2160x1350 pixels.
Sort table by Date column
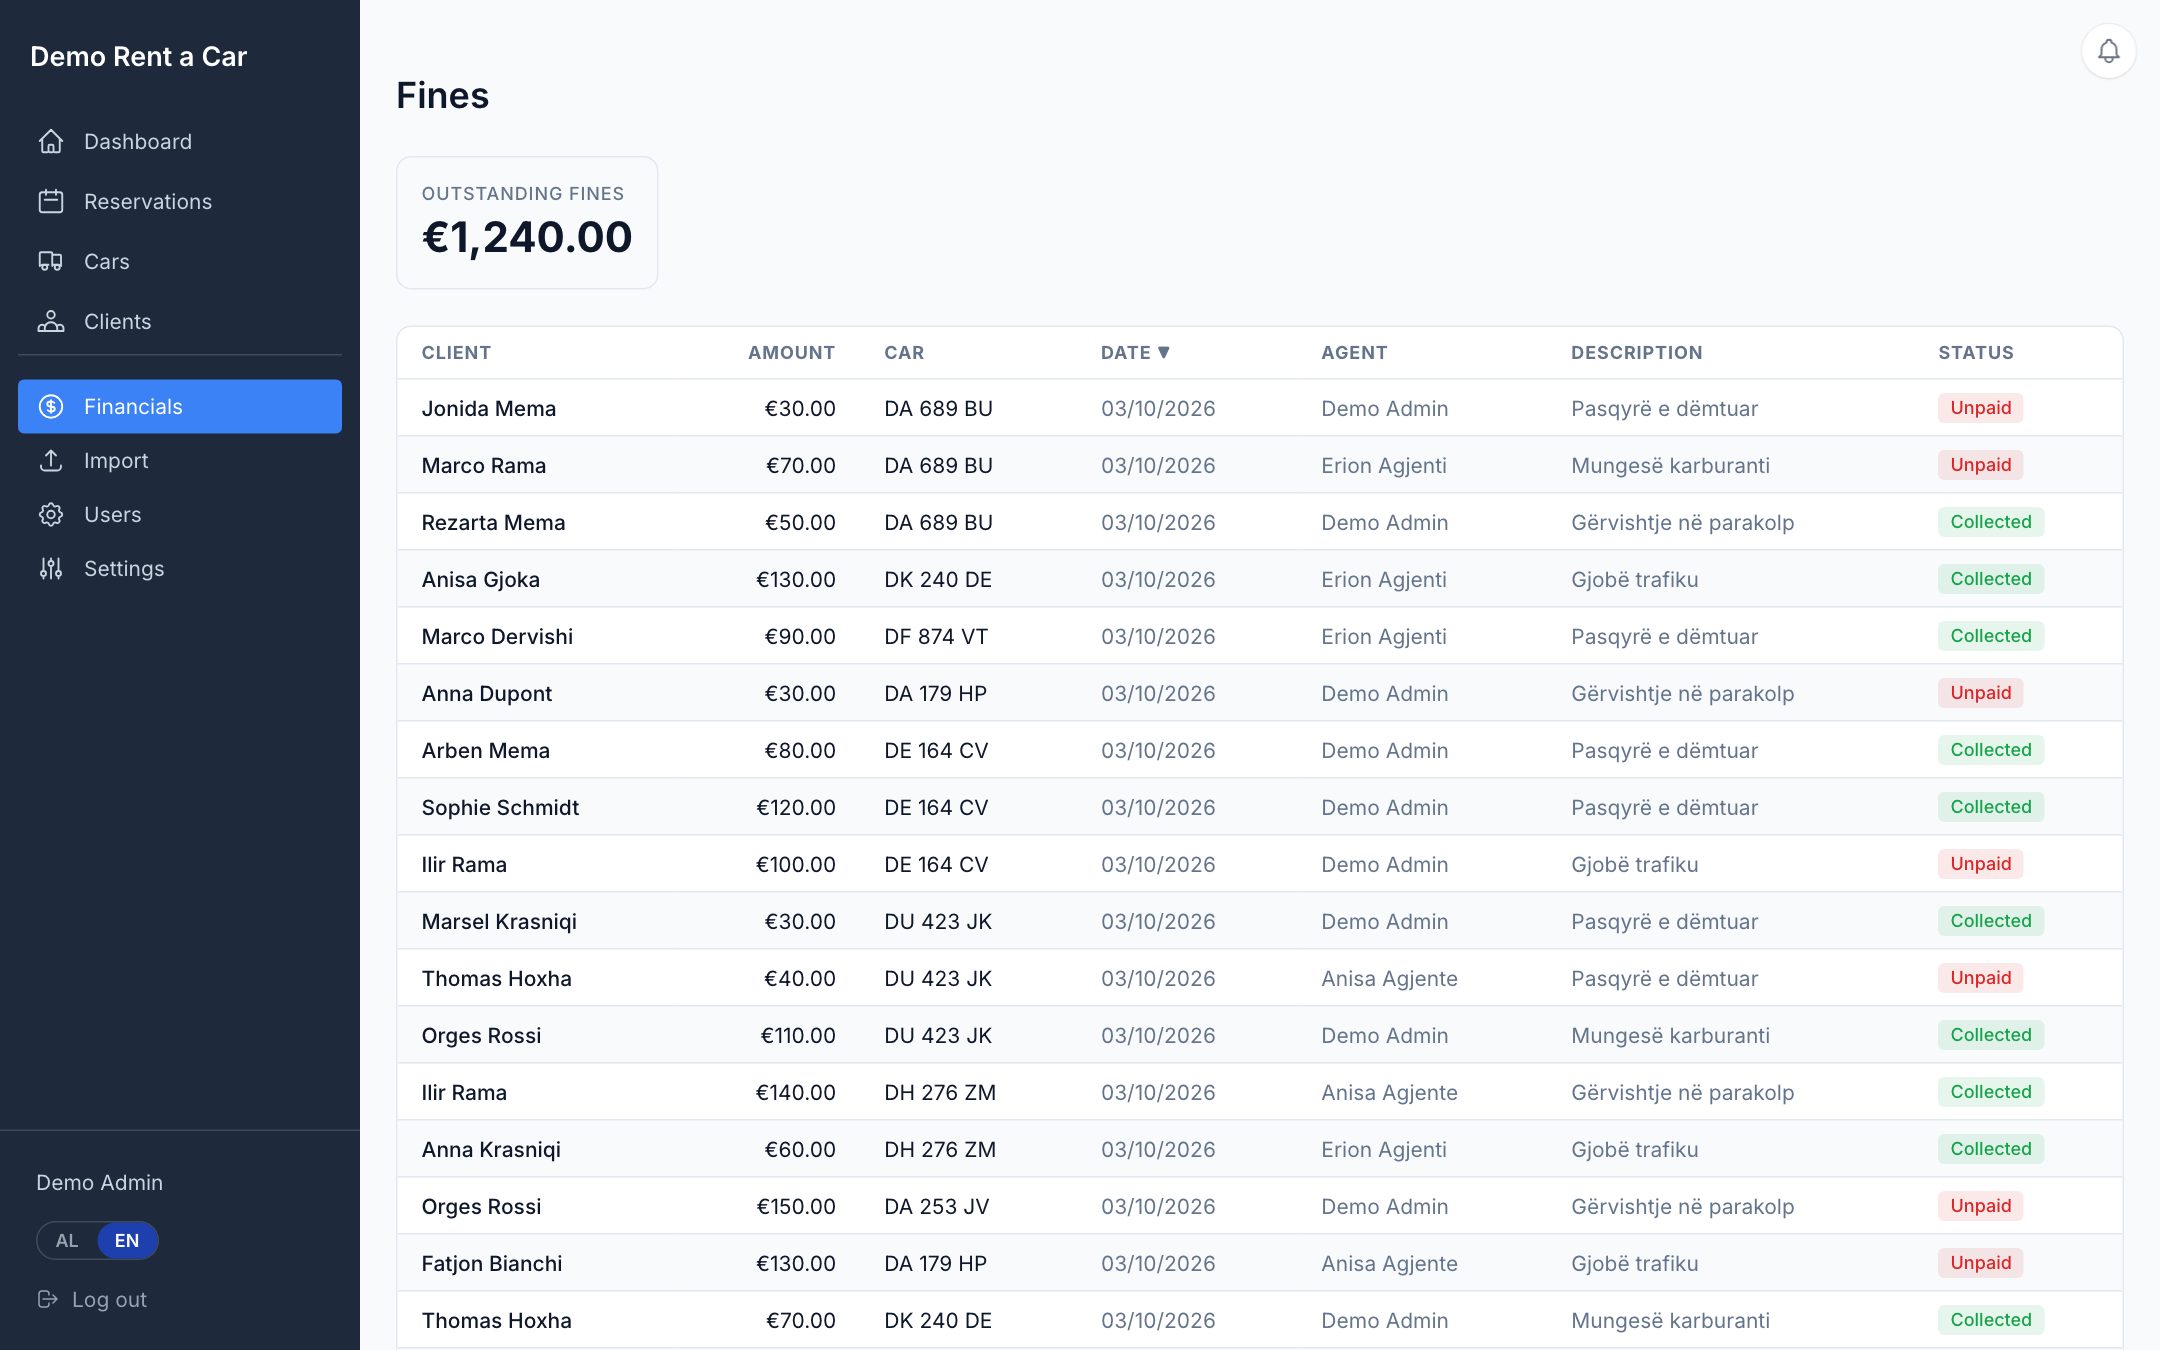[x=1135, y=353]
